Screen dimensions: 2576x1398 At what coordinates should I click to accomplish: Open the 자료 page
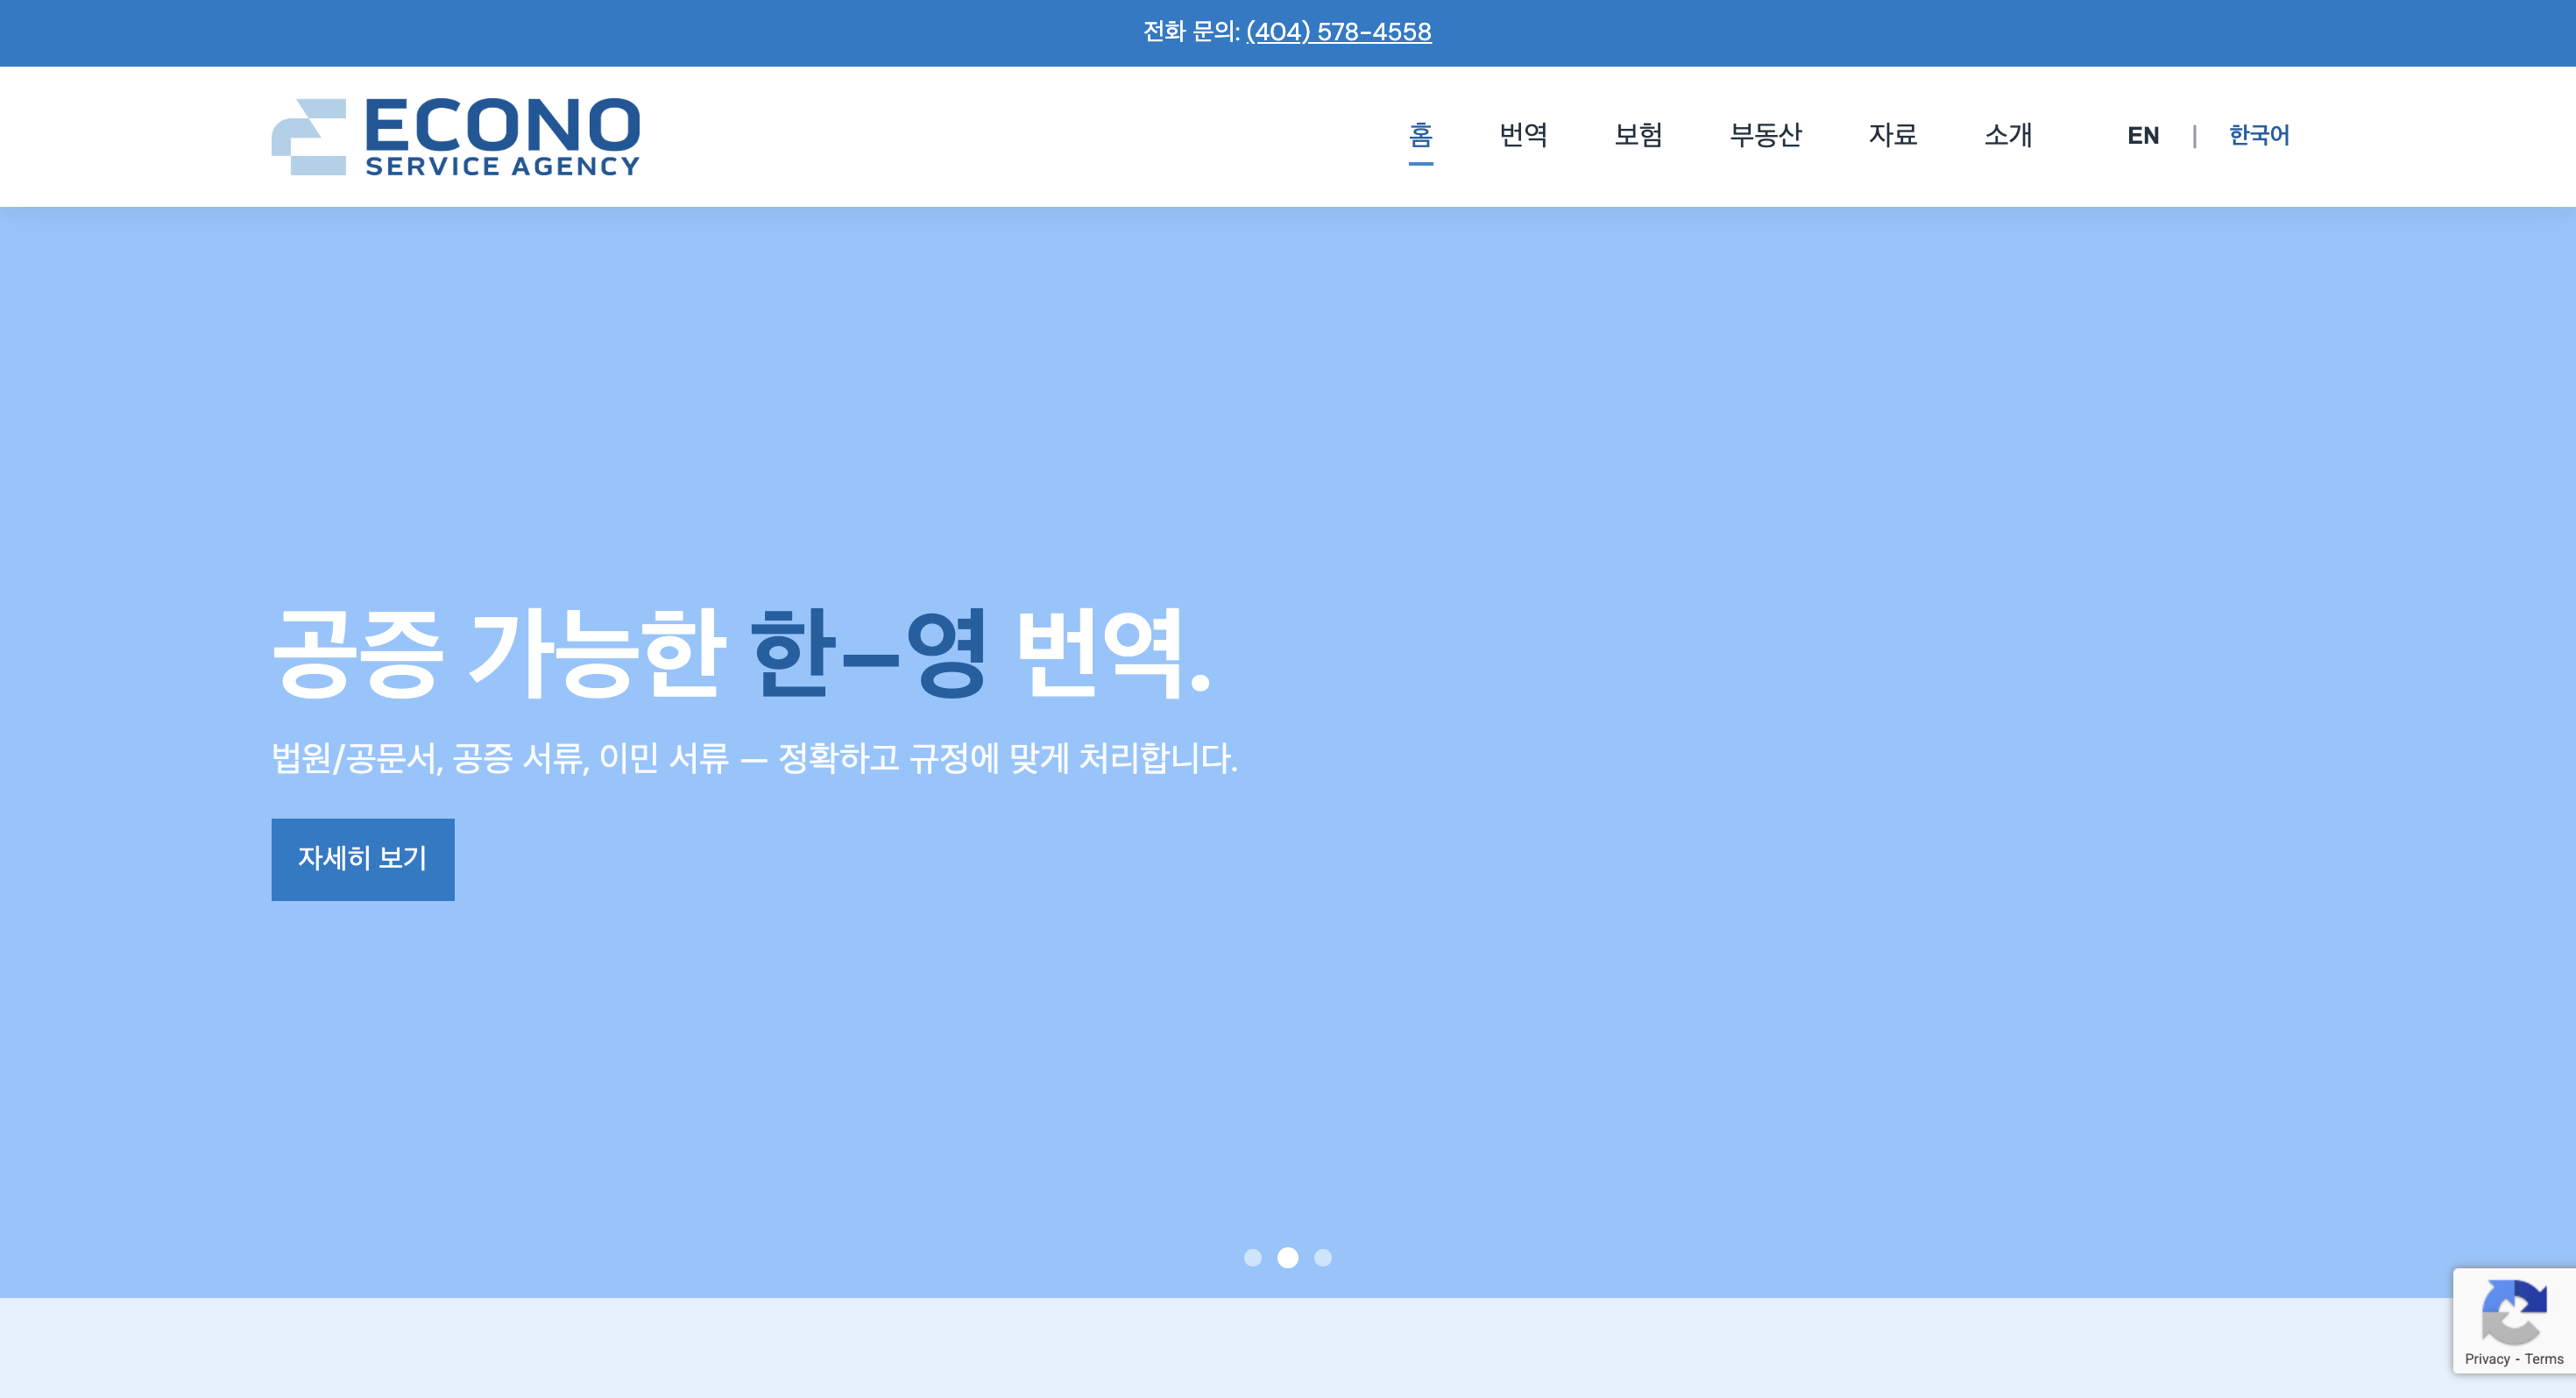(x=1893, y=135)
